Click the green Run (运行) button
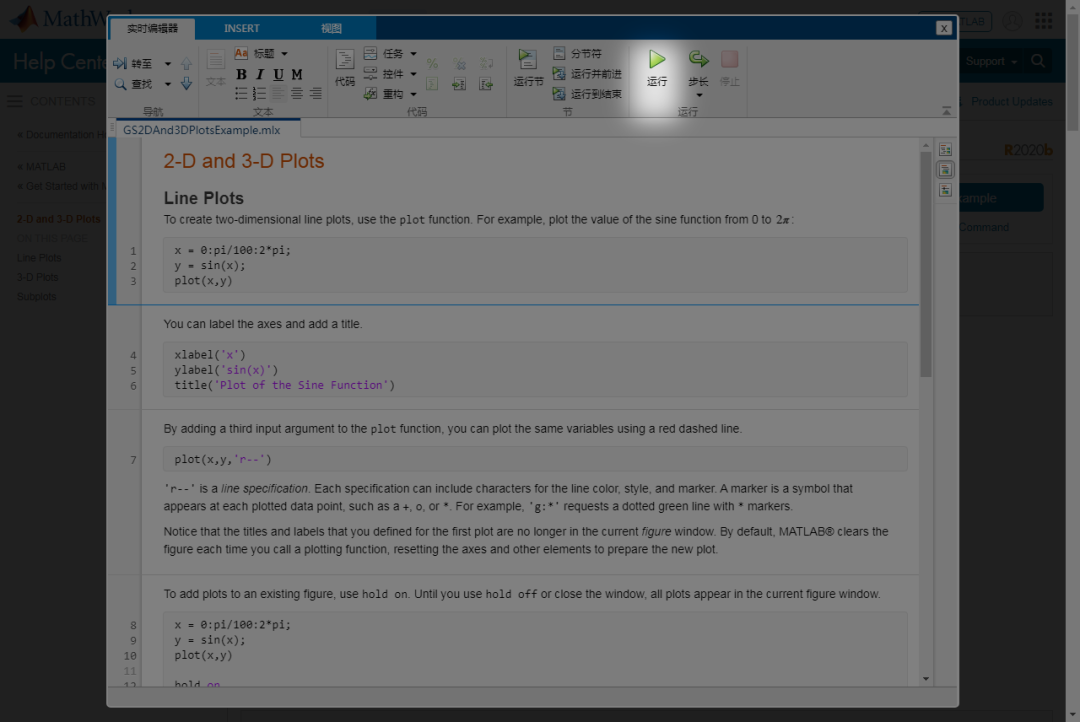The height and width of the screenshot is (722, 1080). (x=657, y=68)
